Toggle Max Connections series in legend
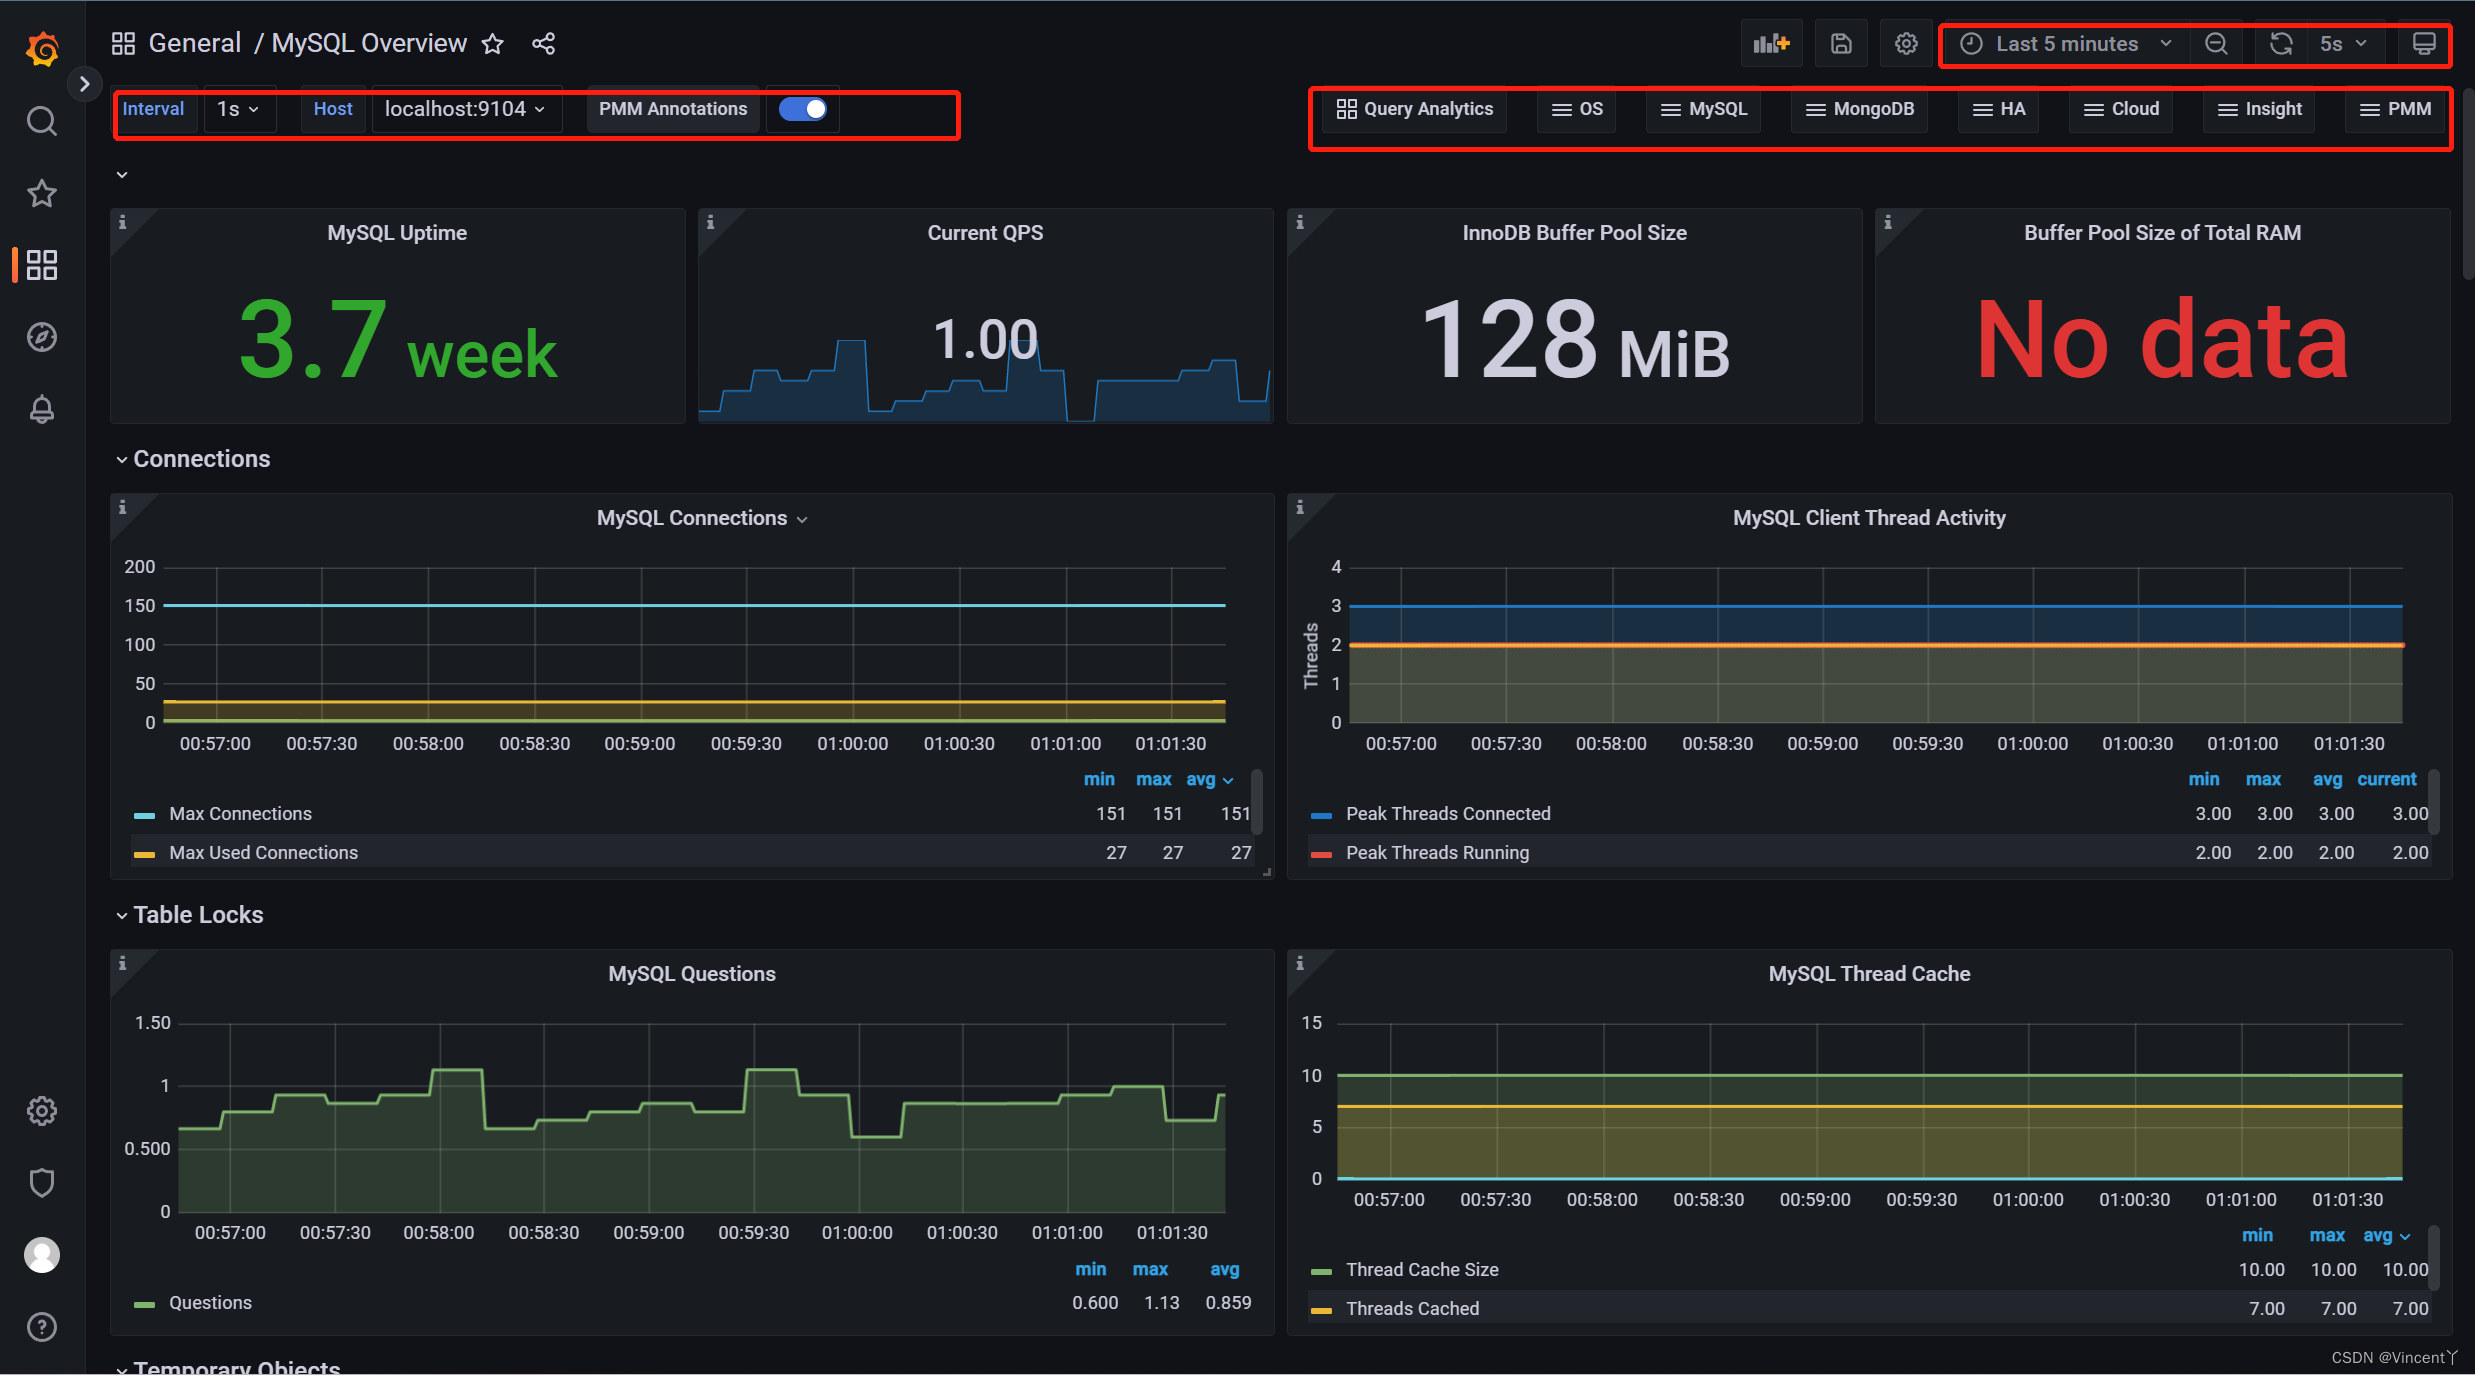This screenshot has width=2475, height=1375. coord(240,814)
